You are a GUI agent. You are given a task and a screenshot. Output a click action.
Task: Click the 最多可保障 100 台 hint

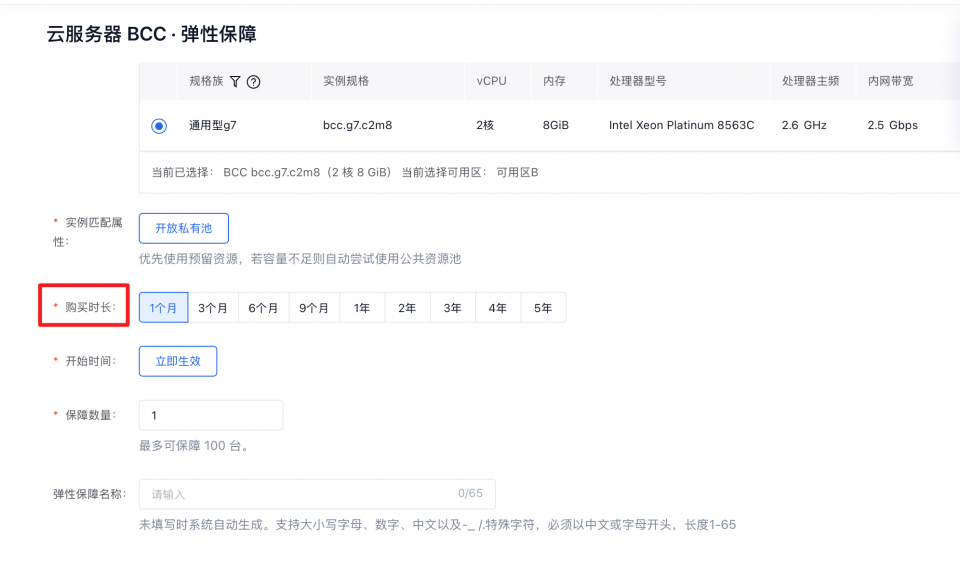pos(194,446)
